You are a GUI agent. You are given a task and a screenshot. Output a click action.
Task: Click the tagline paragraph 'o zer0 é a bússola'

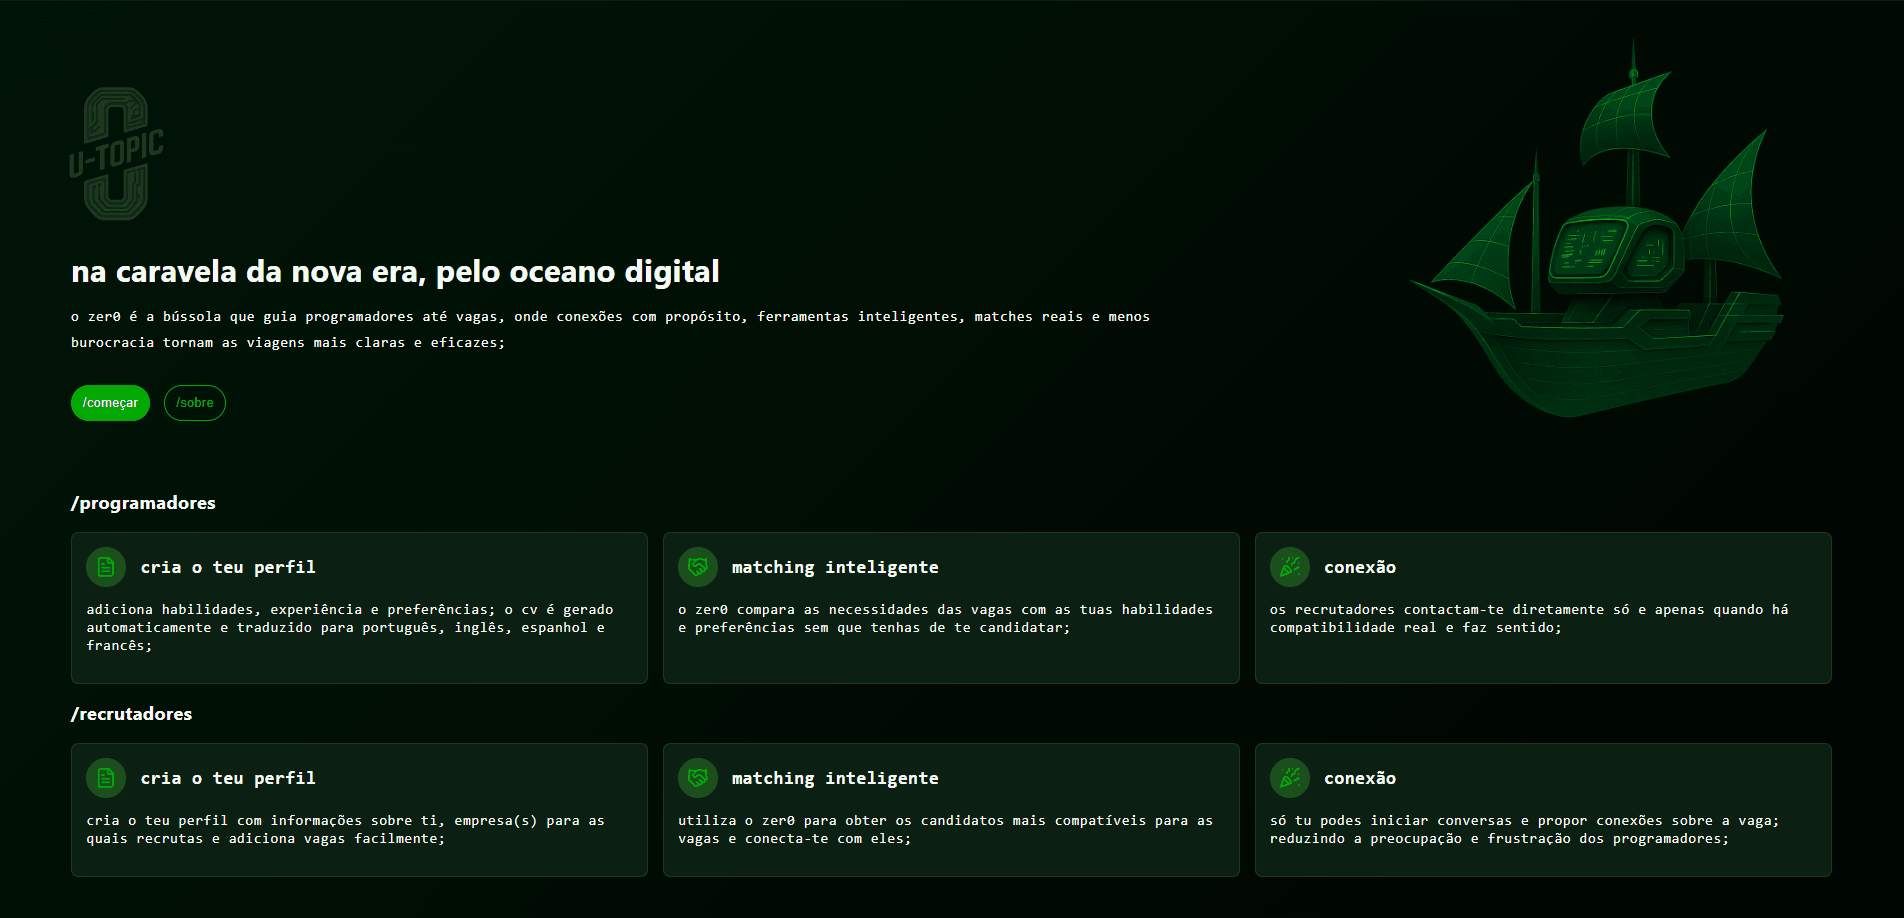coord(610,329)
